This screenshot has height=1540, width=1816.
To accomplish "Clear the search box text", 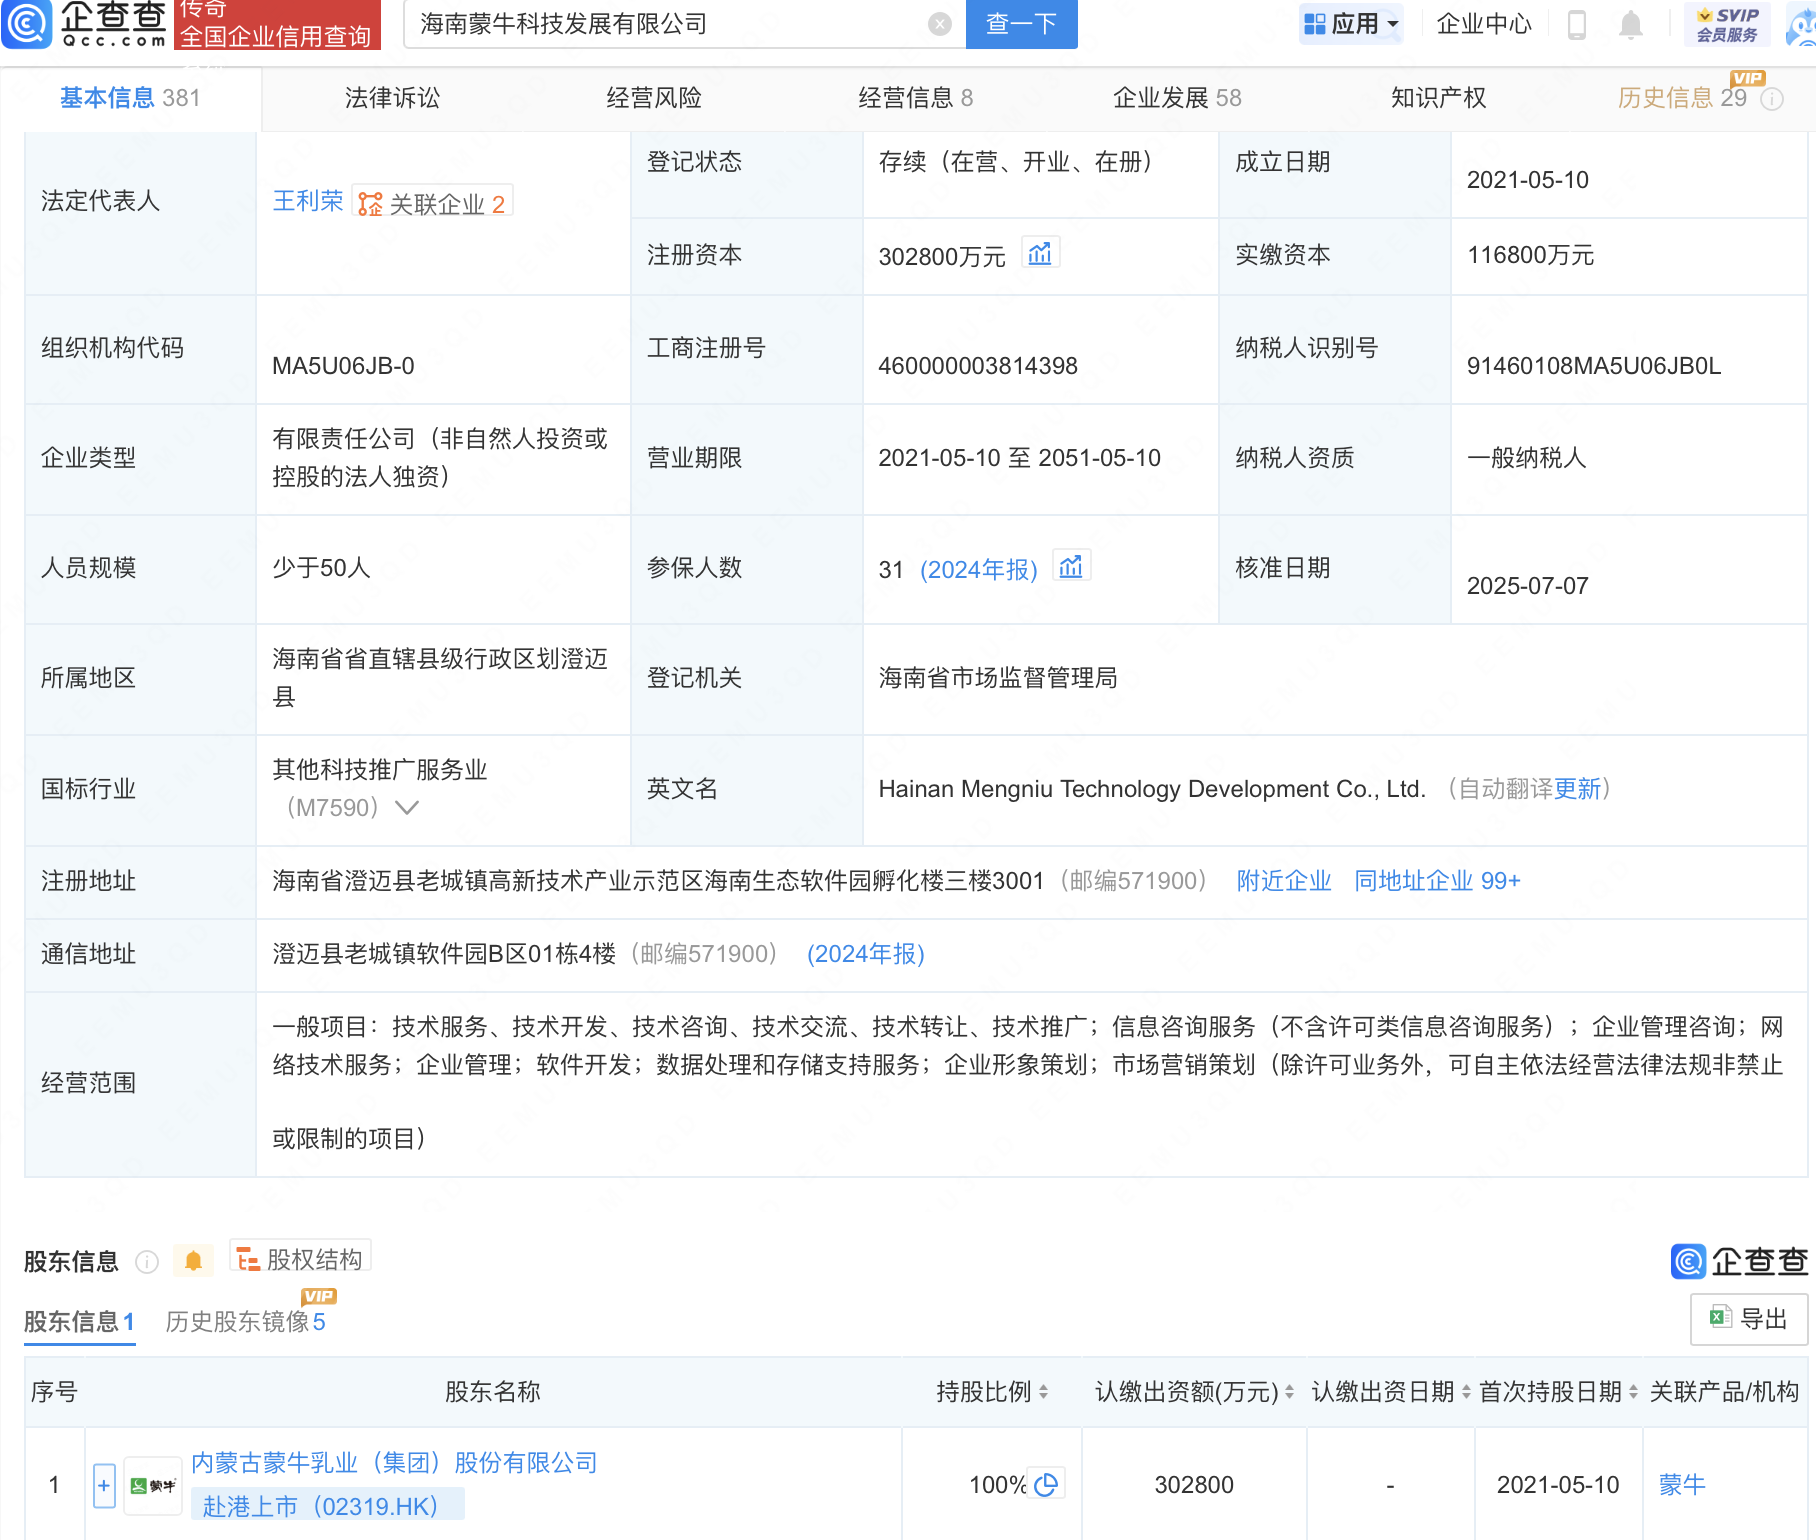I will click(x=940, y=24).
